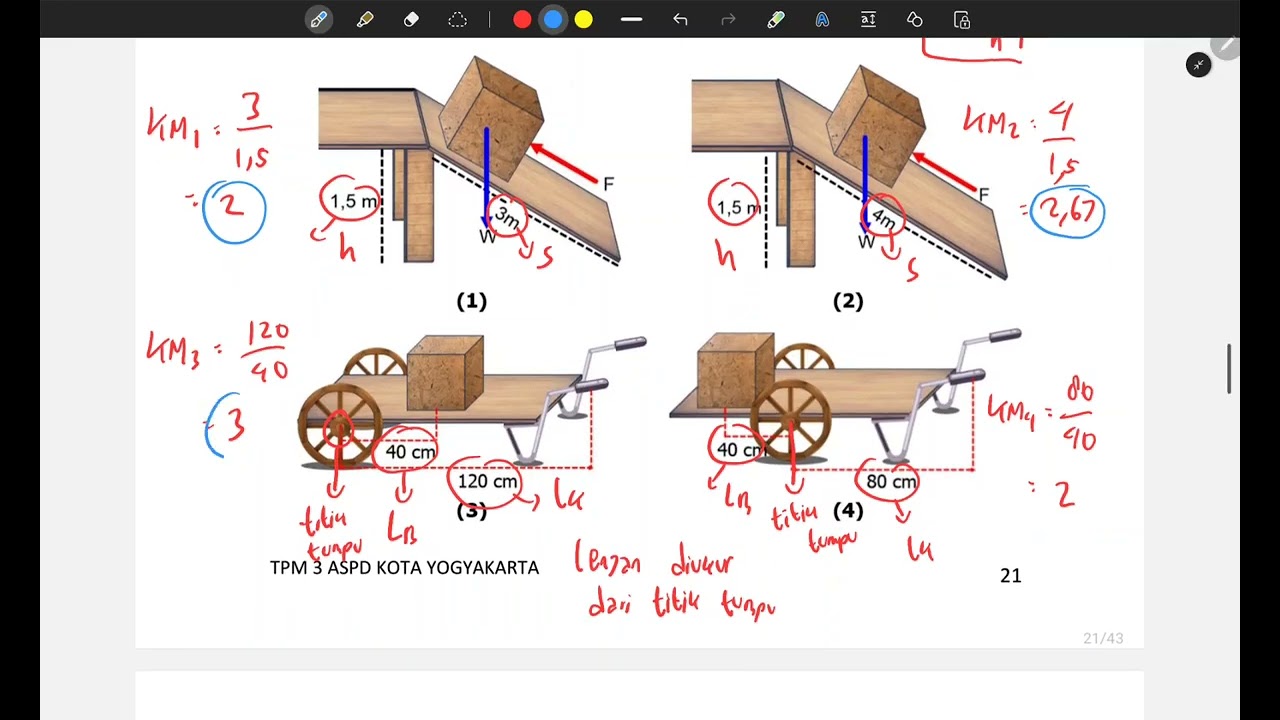Click the 4m ramp length label

[x=883, y=217]
